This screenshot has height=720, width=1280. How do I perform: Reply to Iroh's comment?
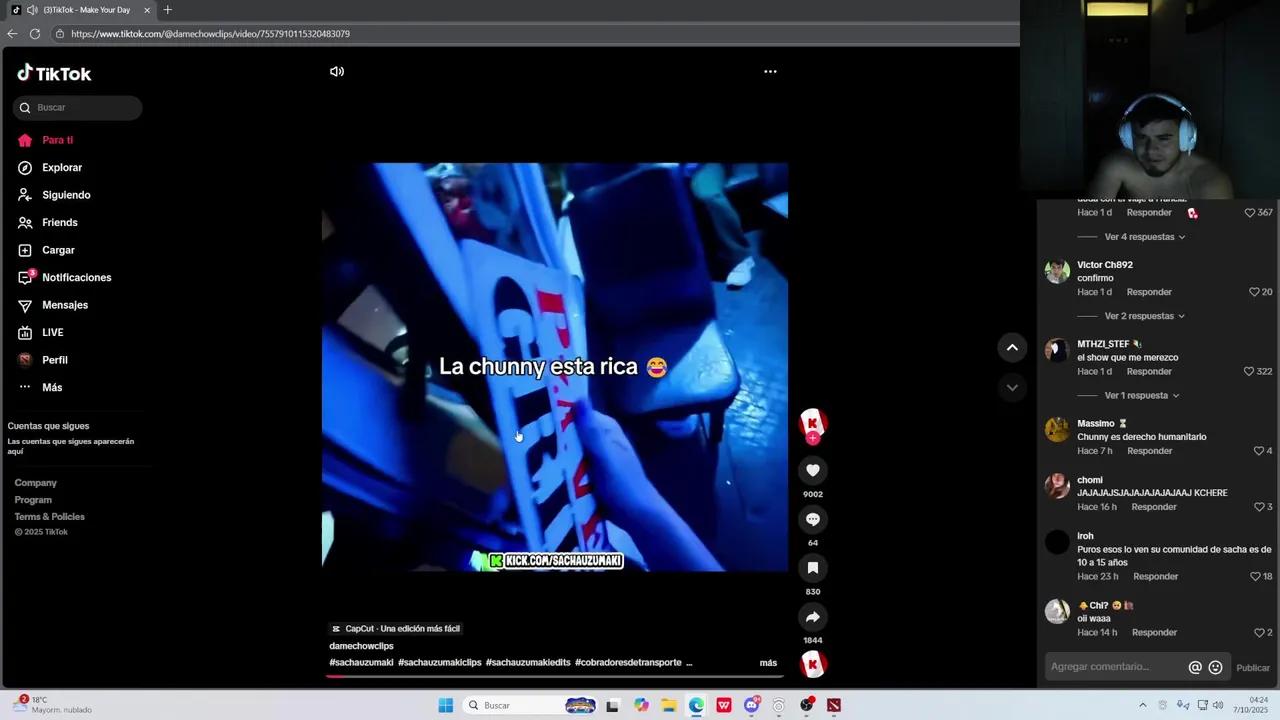pos(1156,577)
